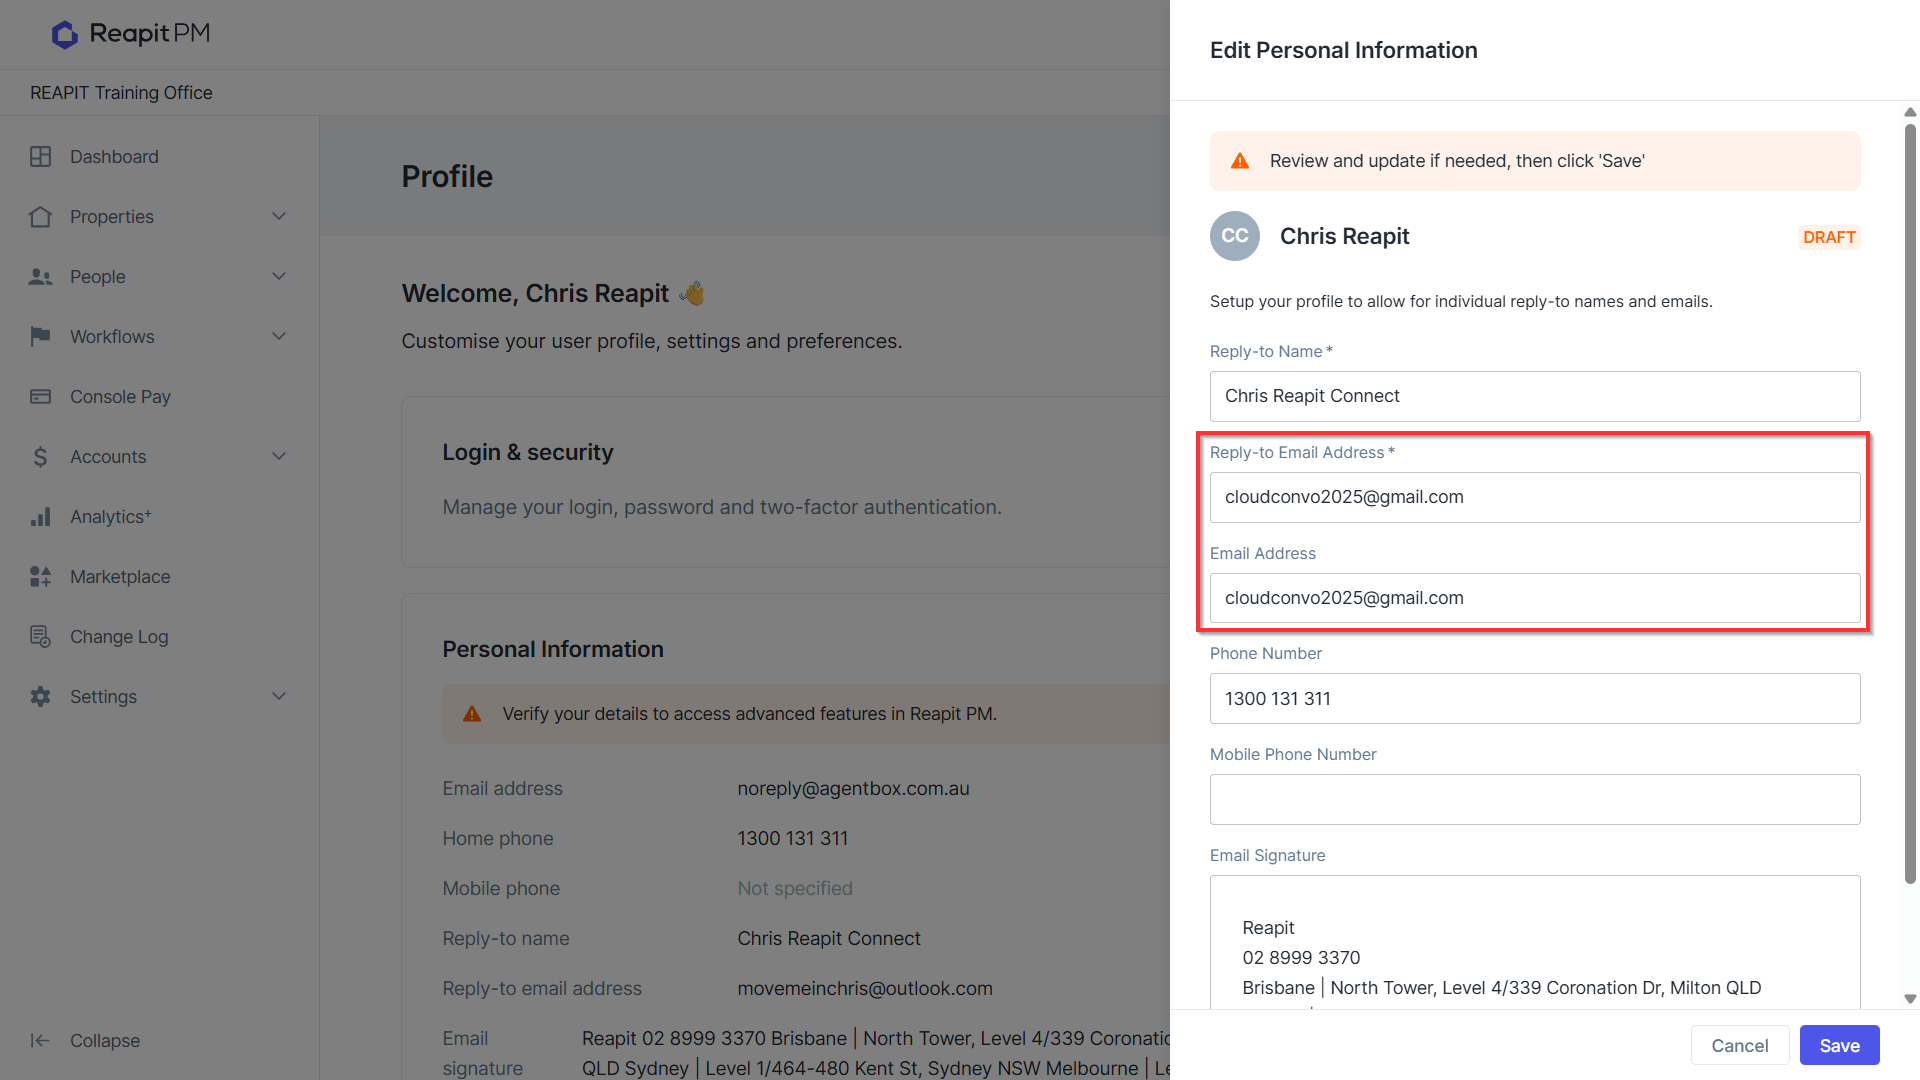Collapse the sidebar navigation
The image size is (1920, 1080).
pos(85,1041)
